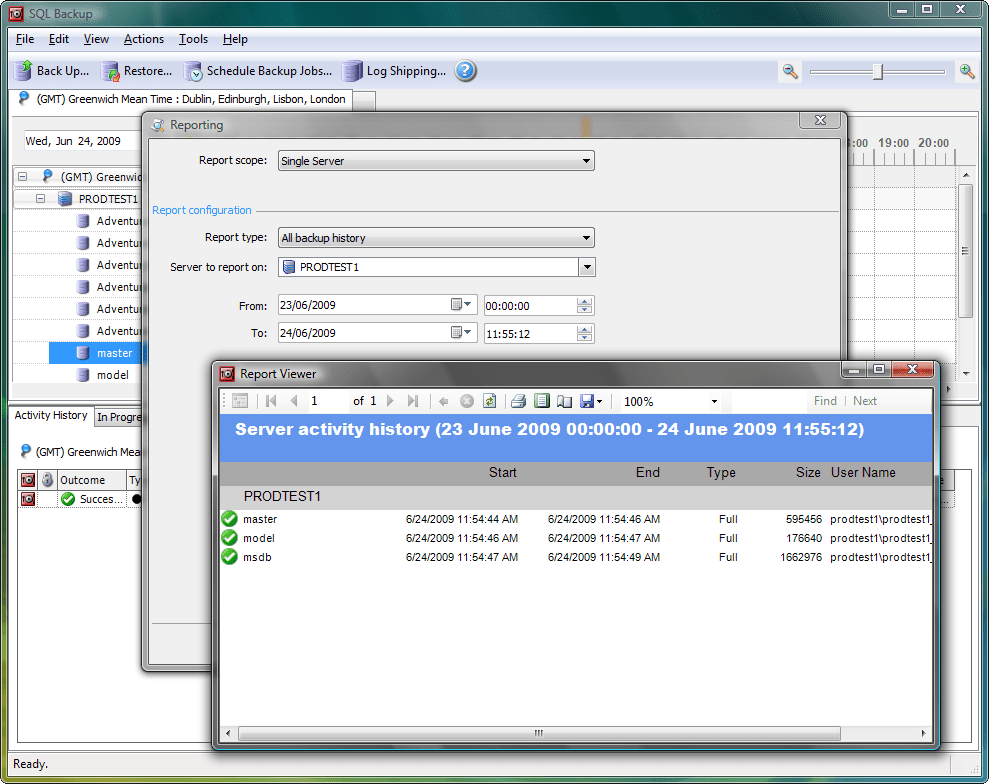Refresh the report in Report Viewer
The height and width of the screenshot is (784, 989).
click(x=489, y=401)
